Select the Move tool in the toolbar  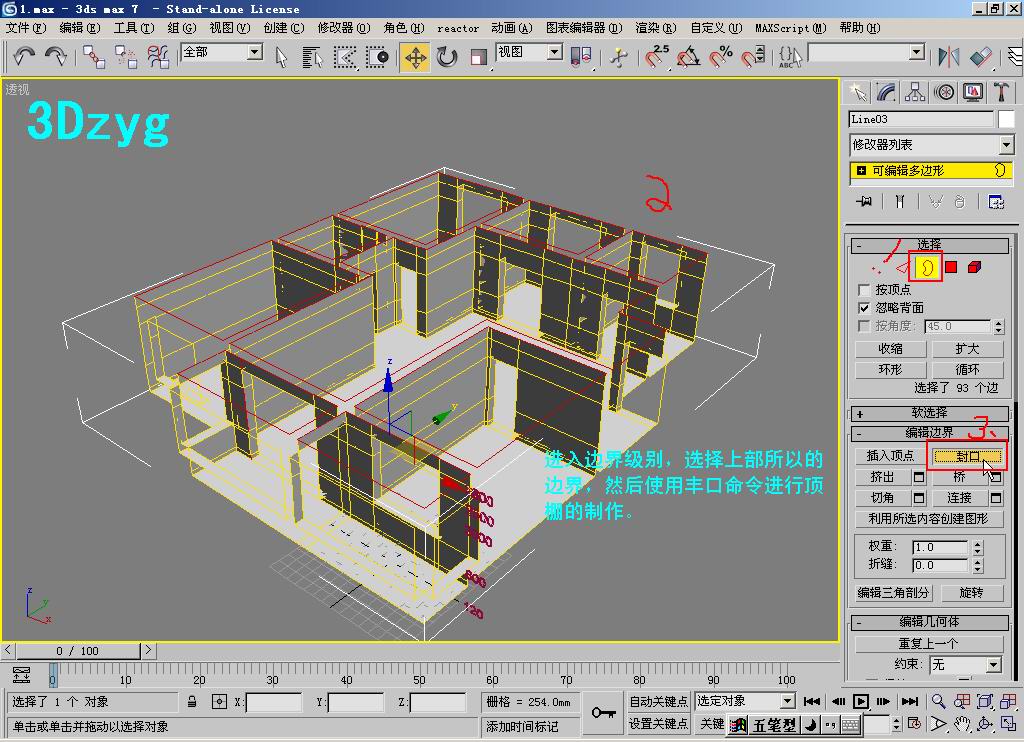415,56
